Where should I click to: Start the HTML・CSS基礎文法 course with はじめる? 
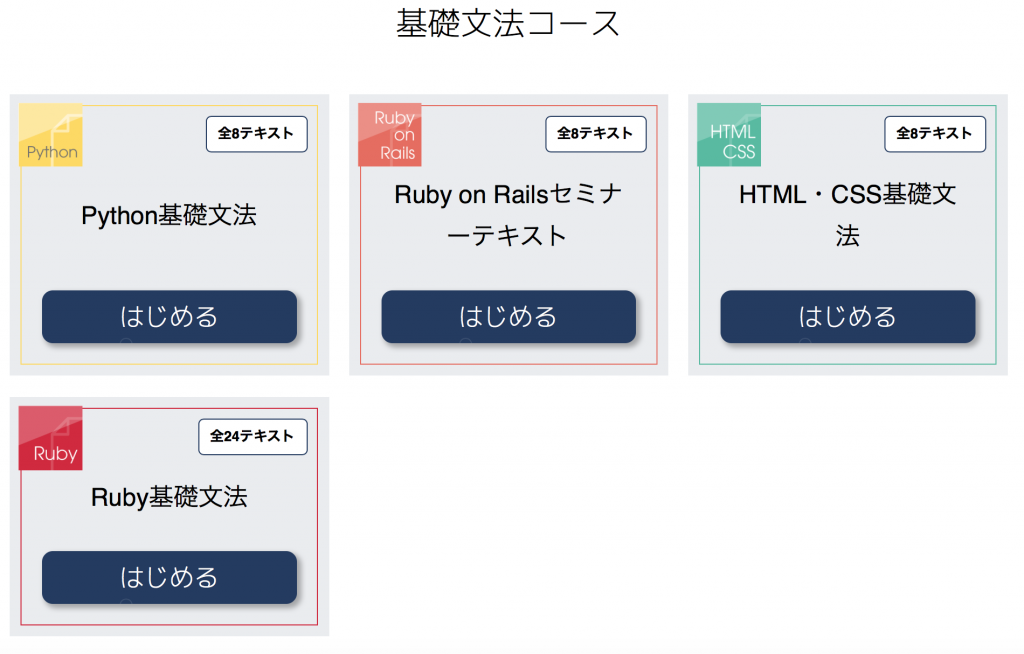[x=848, y=317]
